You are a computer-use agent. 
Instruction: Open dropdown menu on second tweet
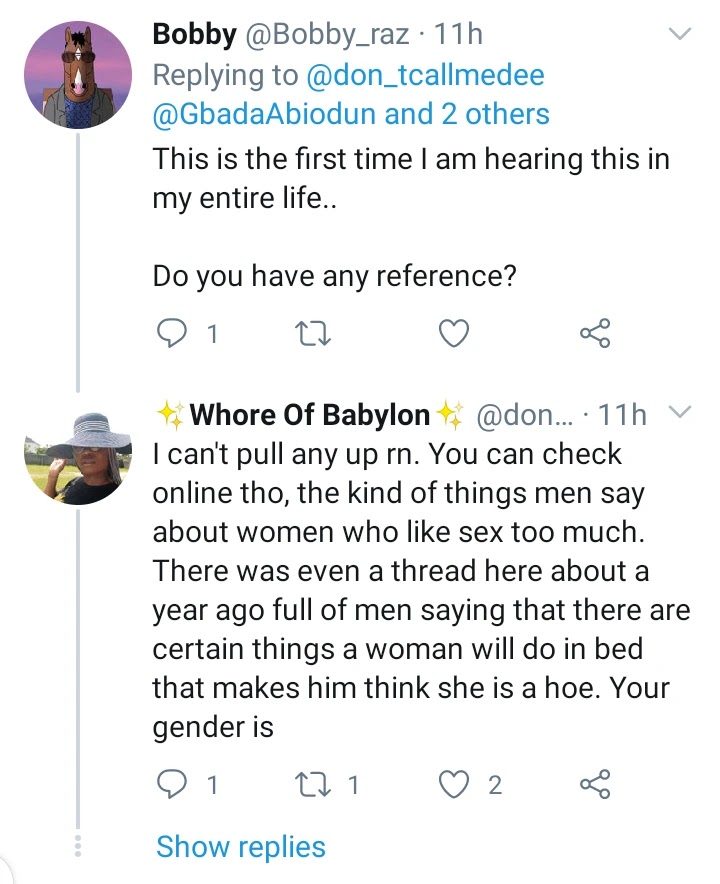coord(680,414)
